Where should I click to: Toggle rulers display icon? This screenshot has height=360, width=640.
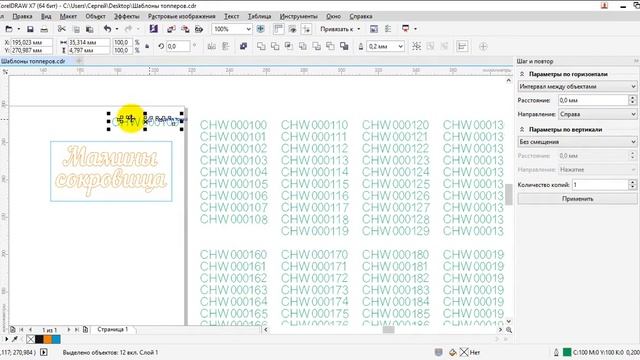[278, 29]
